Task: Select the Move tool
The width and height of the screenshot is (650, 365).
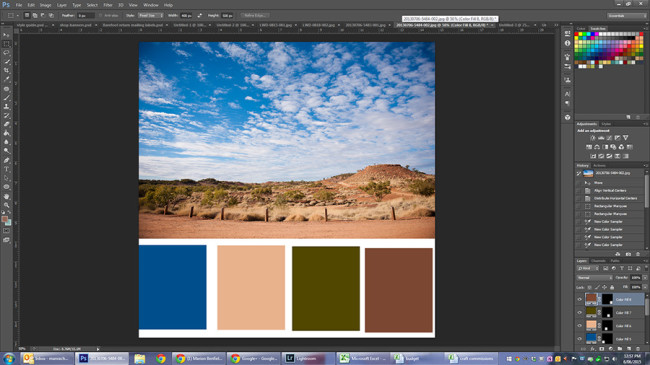Action: [6, 35]
